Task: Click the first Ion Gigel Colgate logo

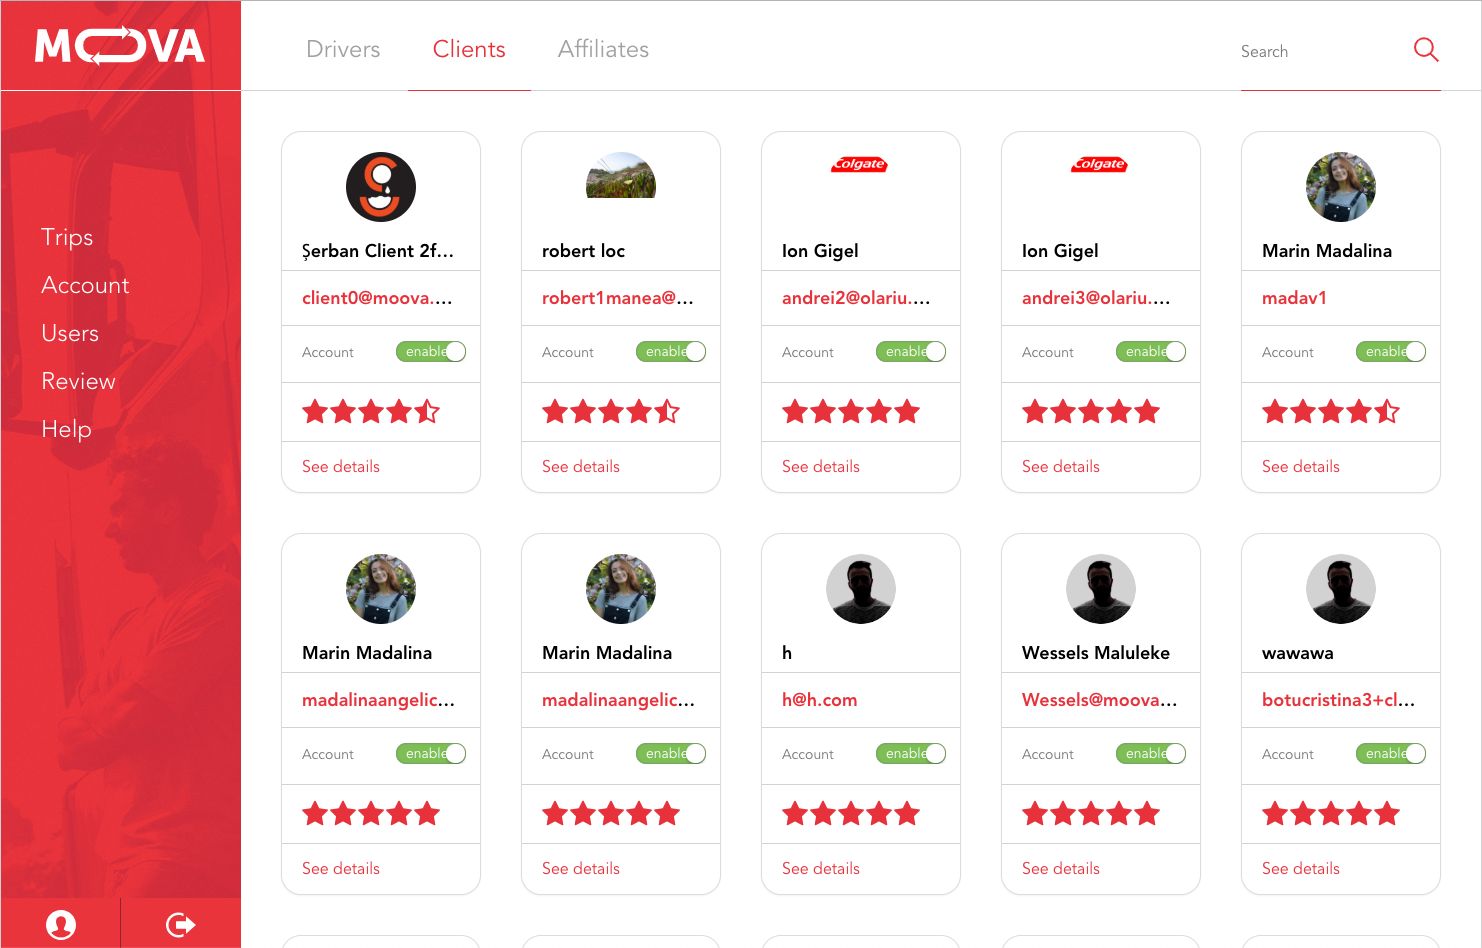Action: (x=860, y=165)
